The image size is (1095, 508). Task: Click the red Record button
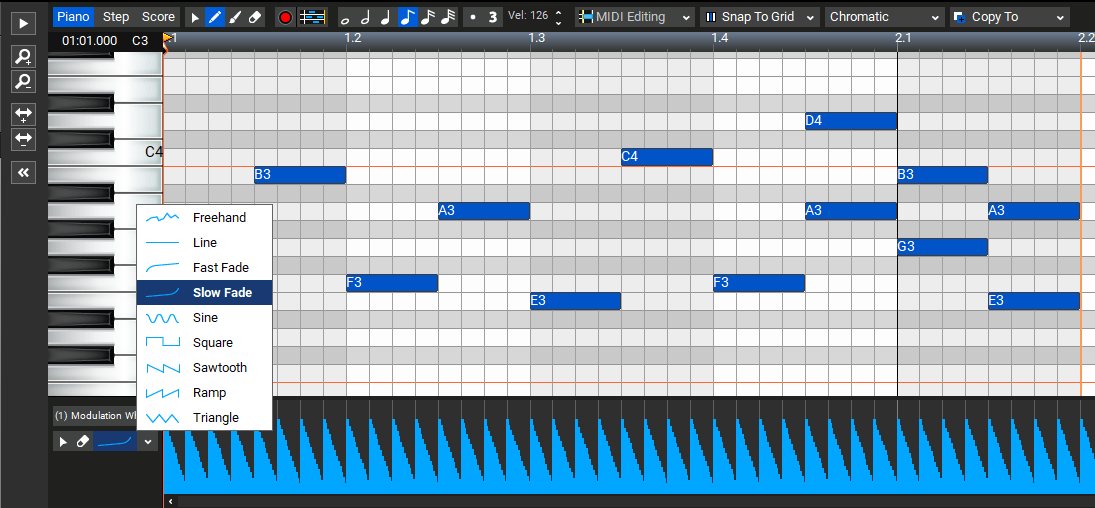pos(285,17)
